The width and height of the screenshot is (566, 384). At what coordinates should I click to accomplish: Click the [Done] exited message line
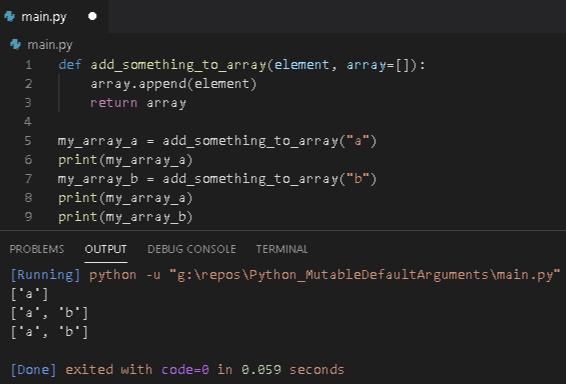pos(177,370)
